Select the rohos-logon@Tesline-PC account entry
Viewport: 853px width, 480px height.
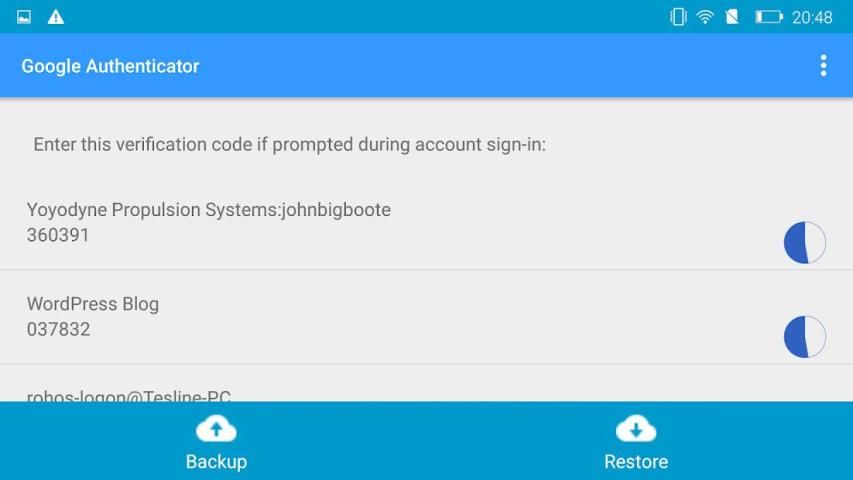point(426,384)
